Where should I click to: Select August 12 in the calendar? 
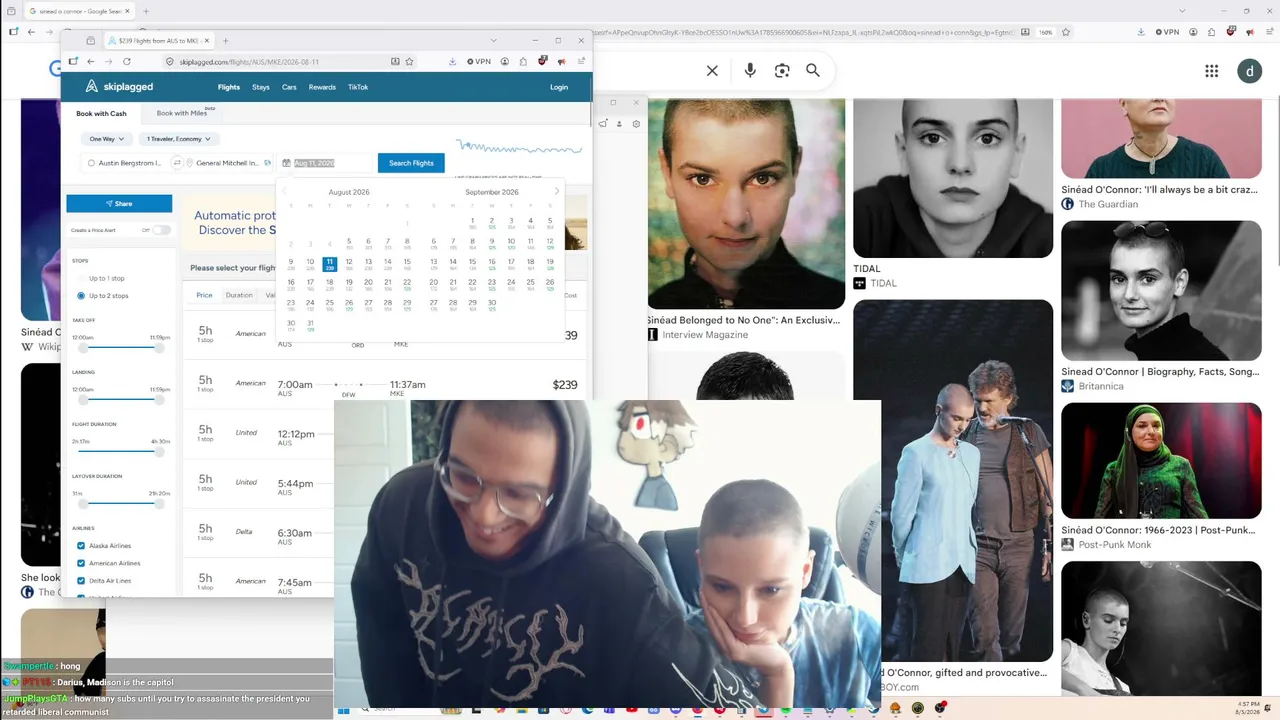349,264
